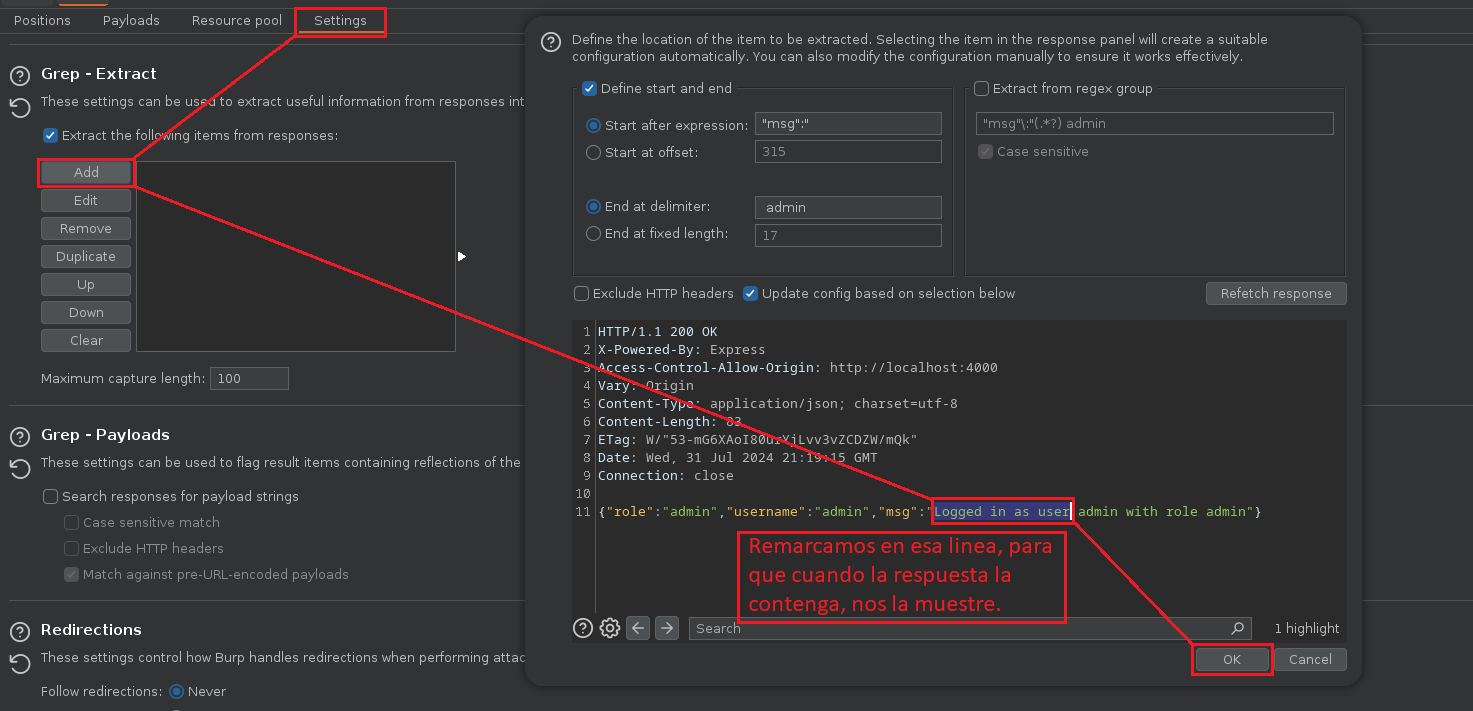This screenshot has width=1473, height=711.
Task: Reset Grep - Payloads settings to default
Action: pyautogui.click(x=19, y=468)
